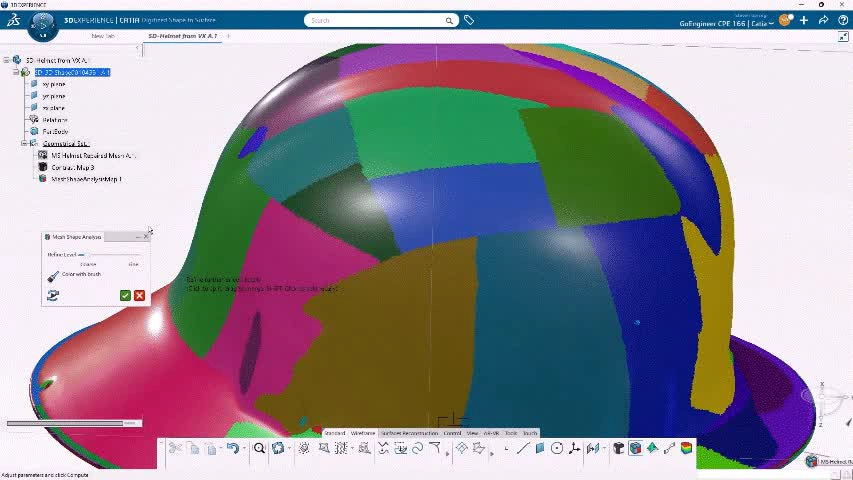The height and width of the screenshot is (480, 853).
Task: Collapse the SD-Helmet from VX root node
Action: (x=6, y=60)
